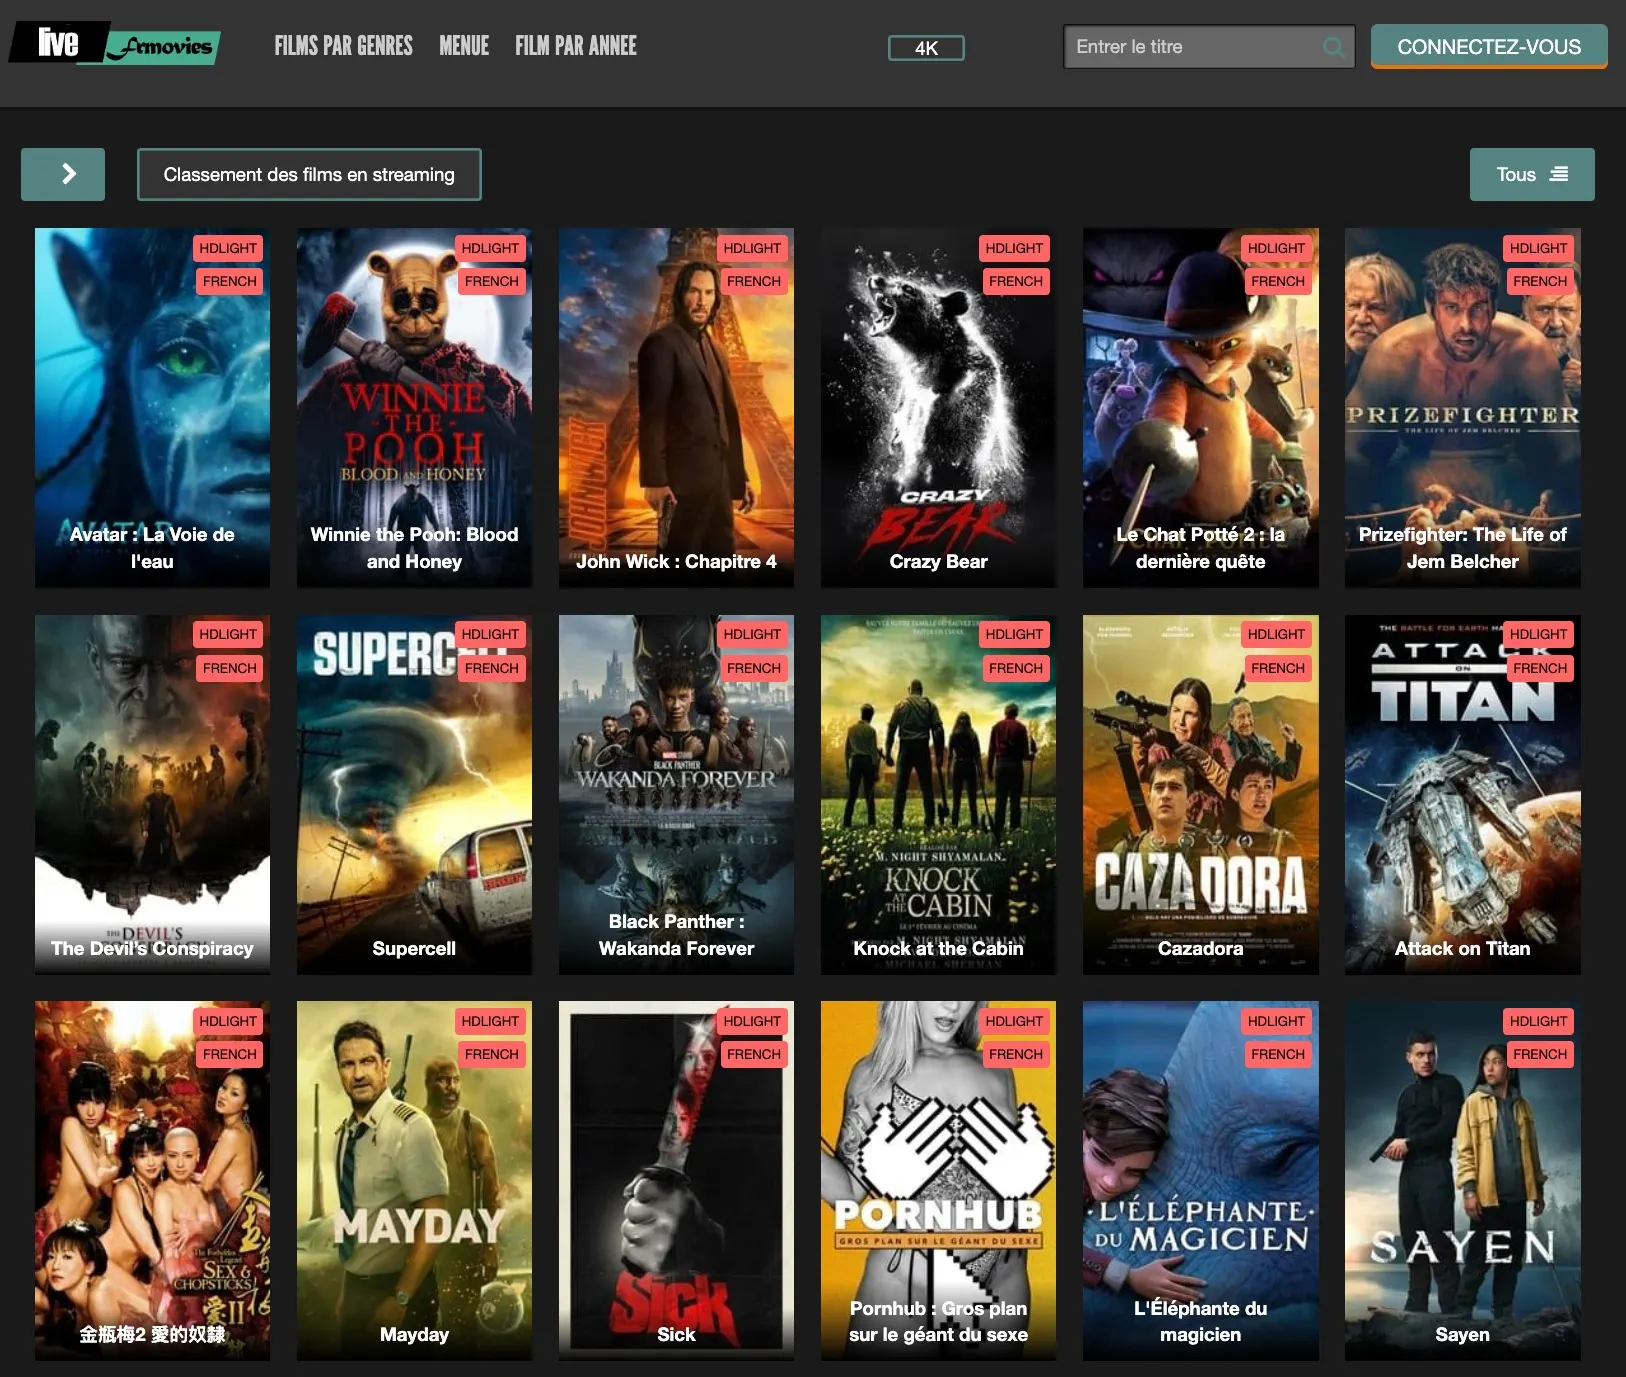Click the Mayday title caption

click(414, 1334)
